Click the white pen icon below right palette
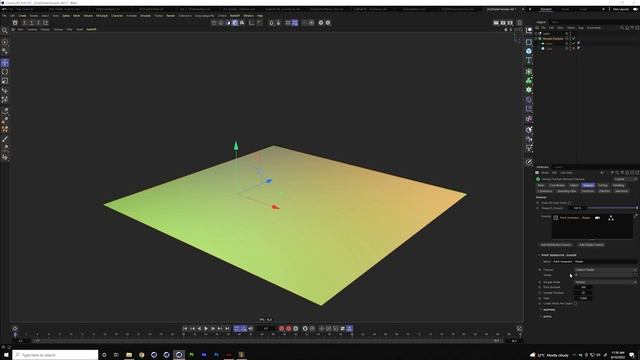The image size is (640, 360). 529,162
